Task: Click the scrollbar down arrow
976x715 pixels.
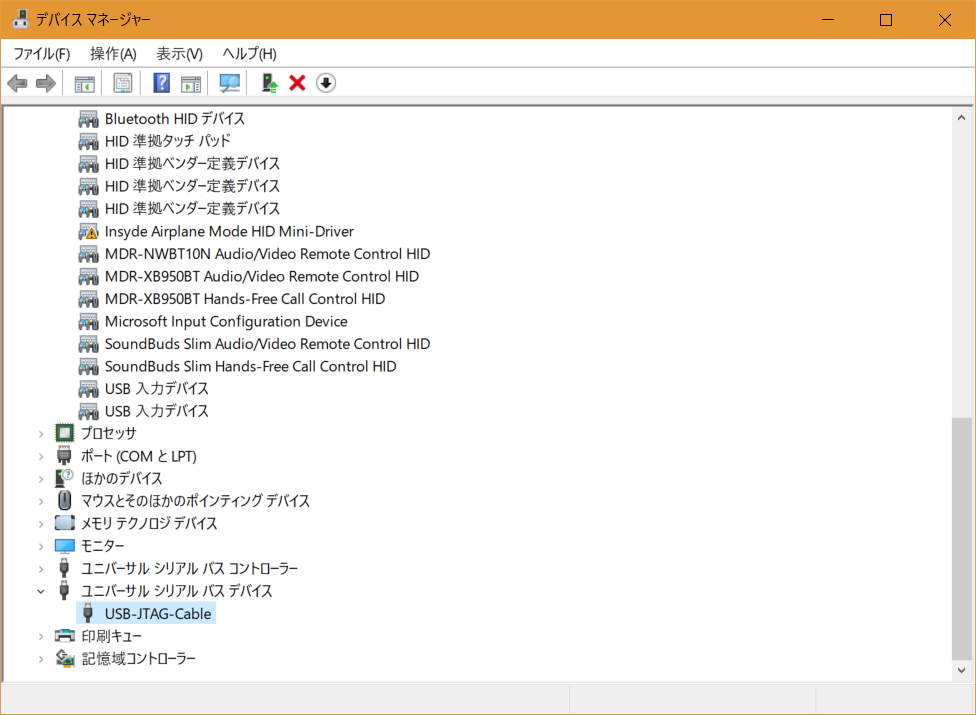Action: point(962,670)
